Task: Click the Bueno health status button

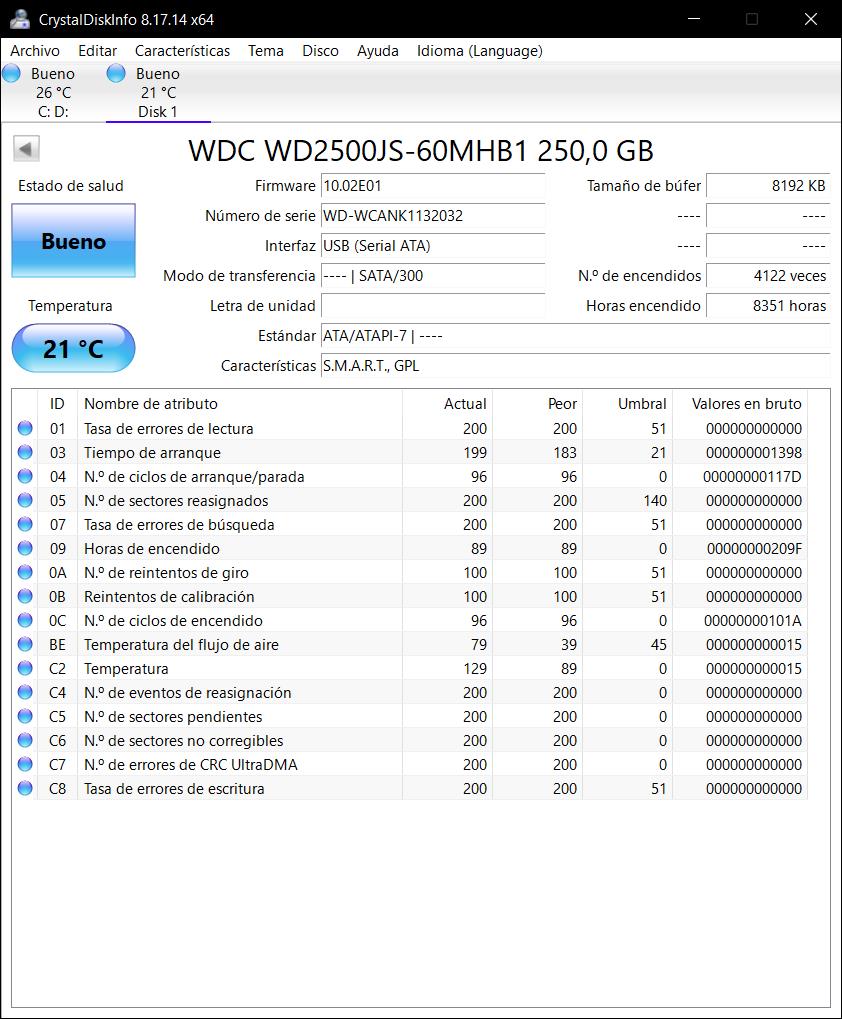Action: point(73,241)
